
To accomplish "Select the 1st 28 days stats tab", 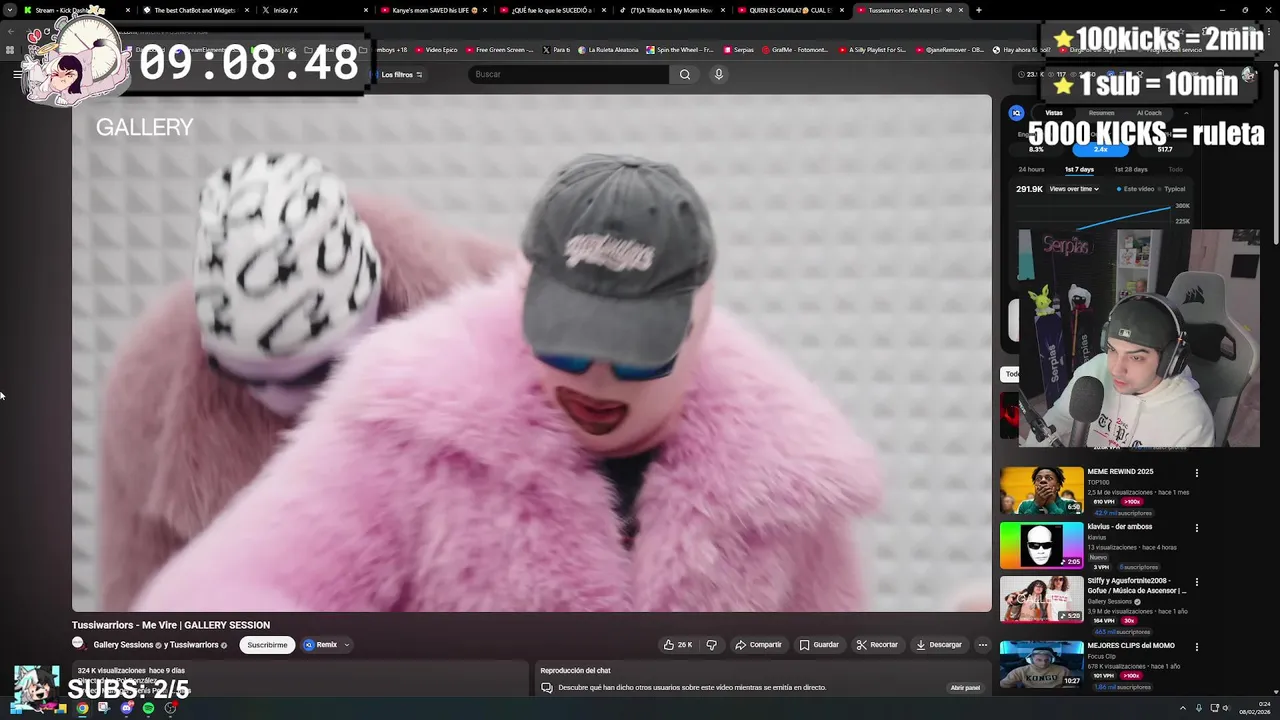I will click(x=1131, y=169).
